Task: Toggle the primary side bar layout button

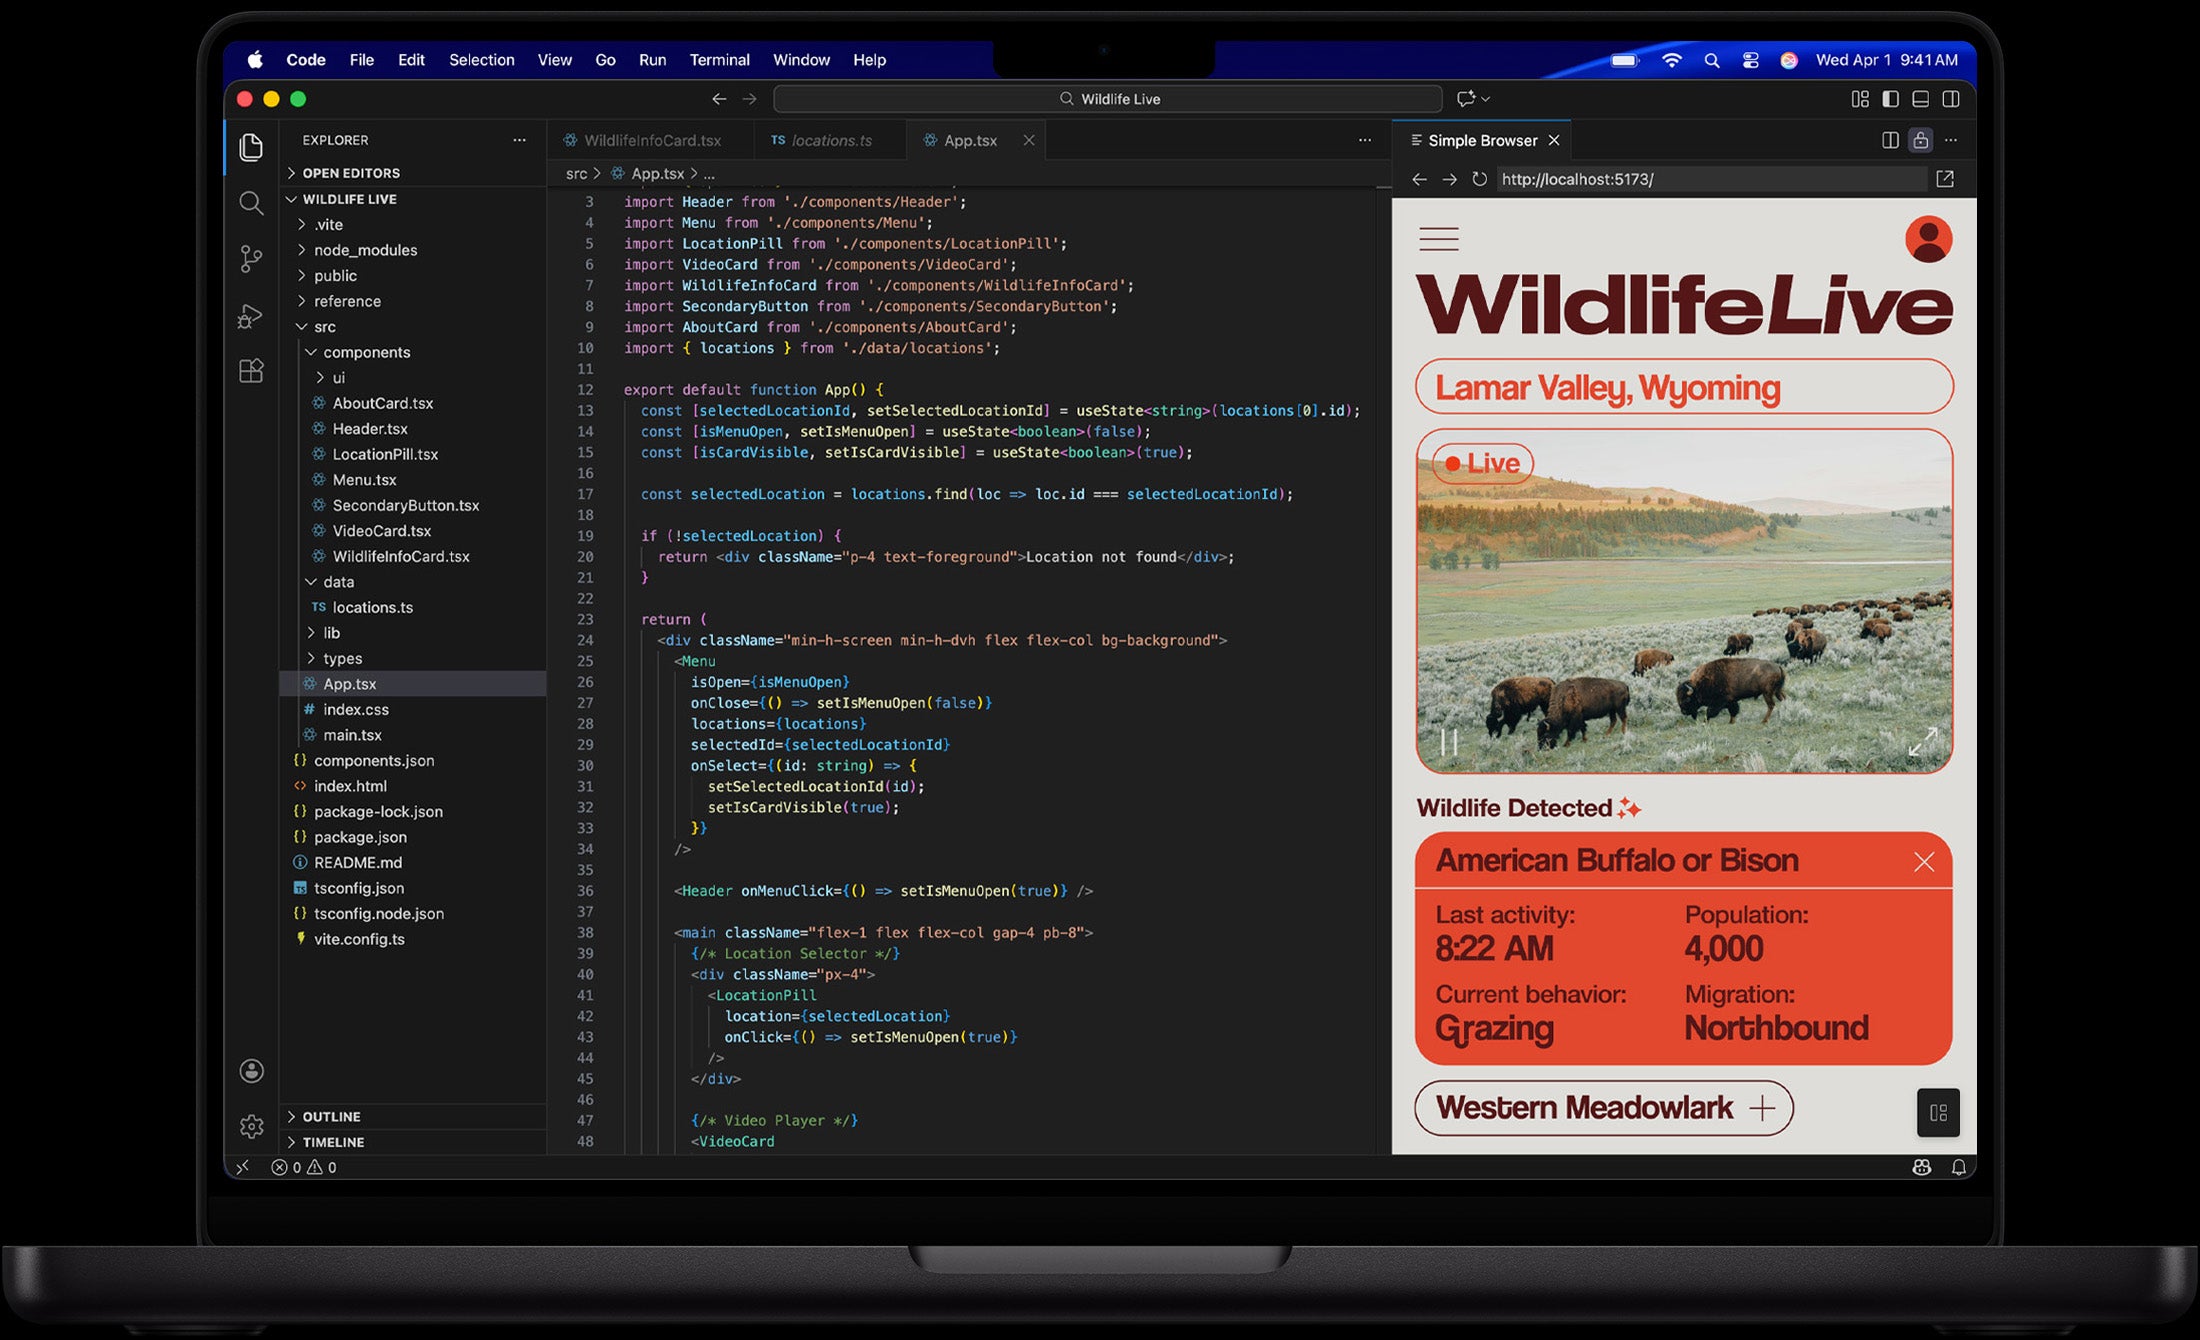Action: 1890,99
